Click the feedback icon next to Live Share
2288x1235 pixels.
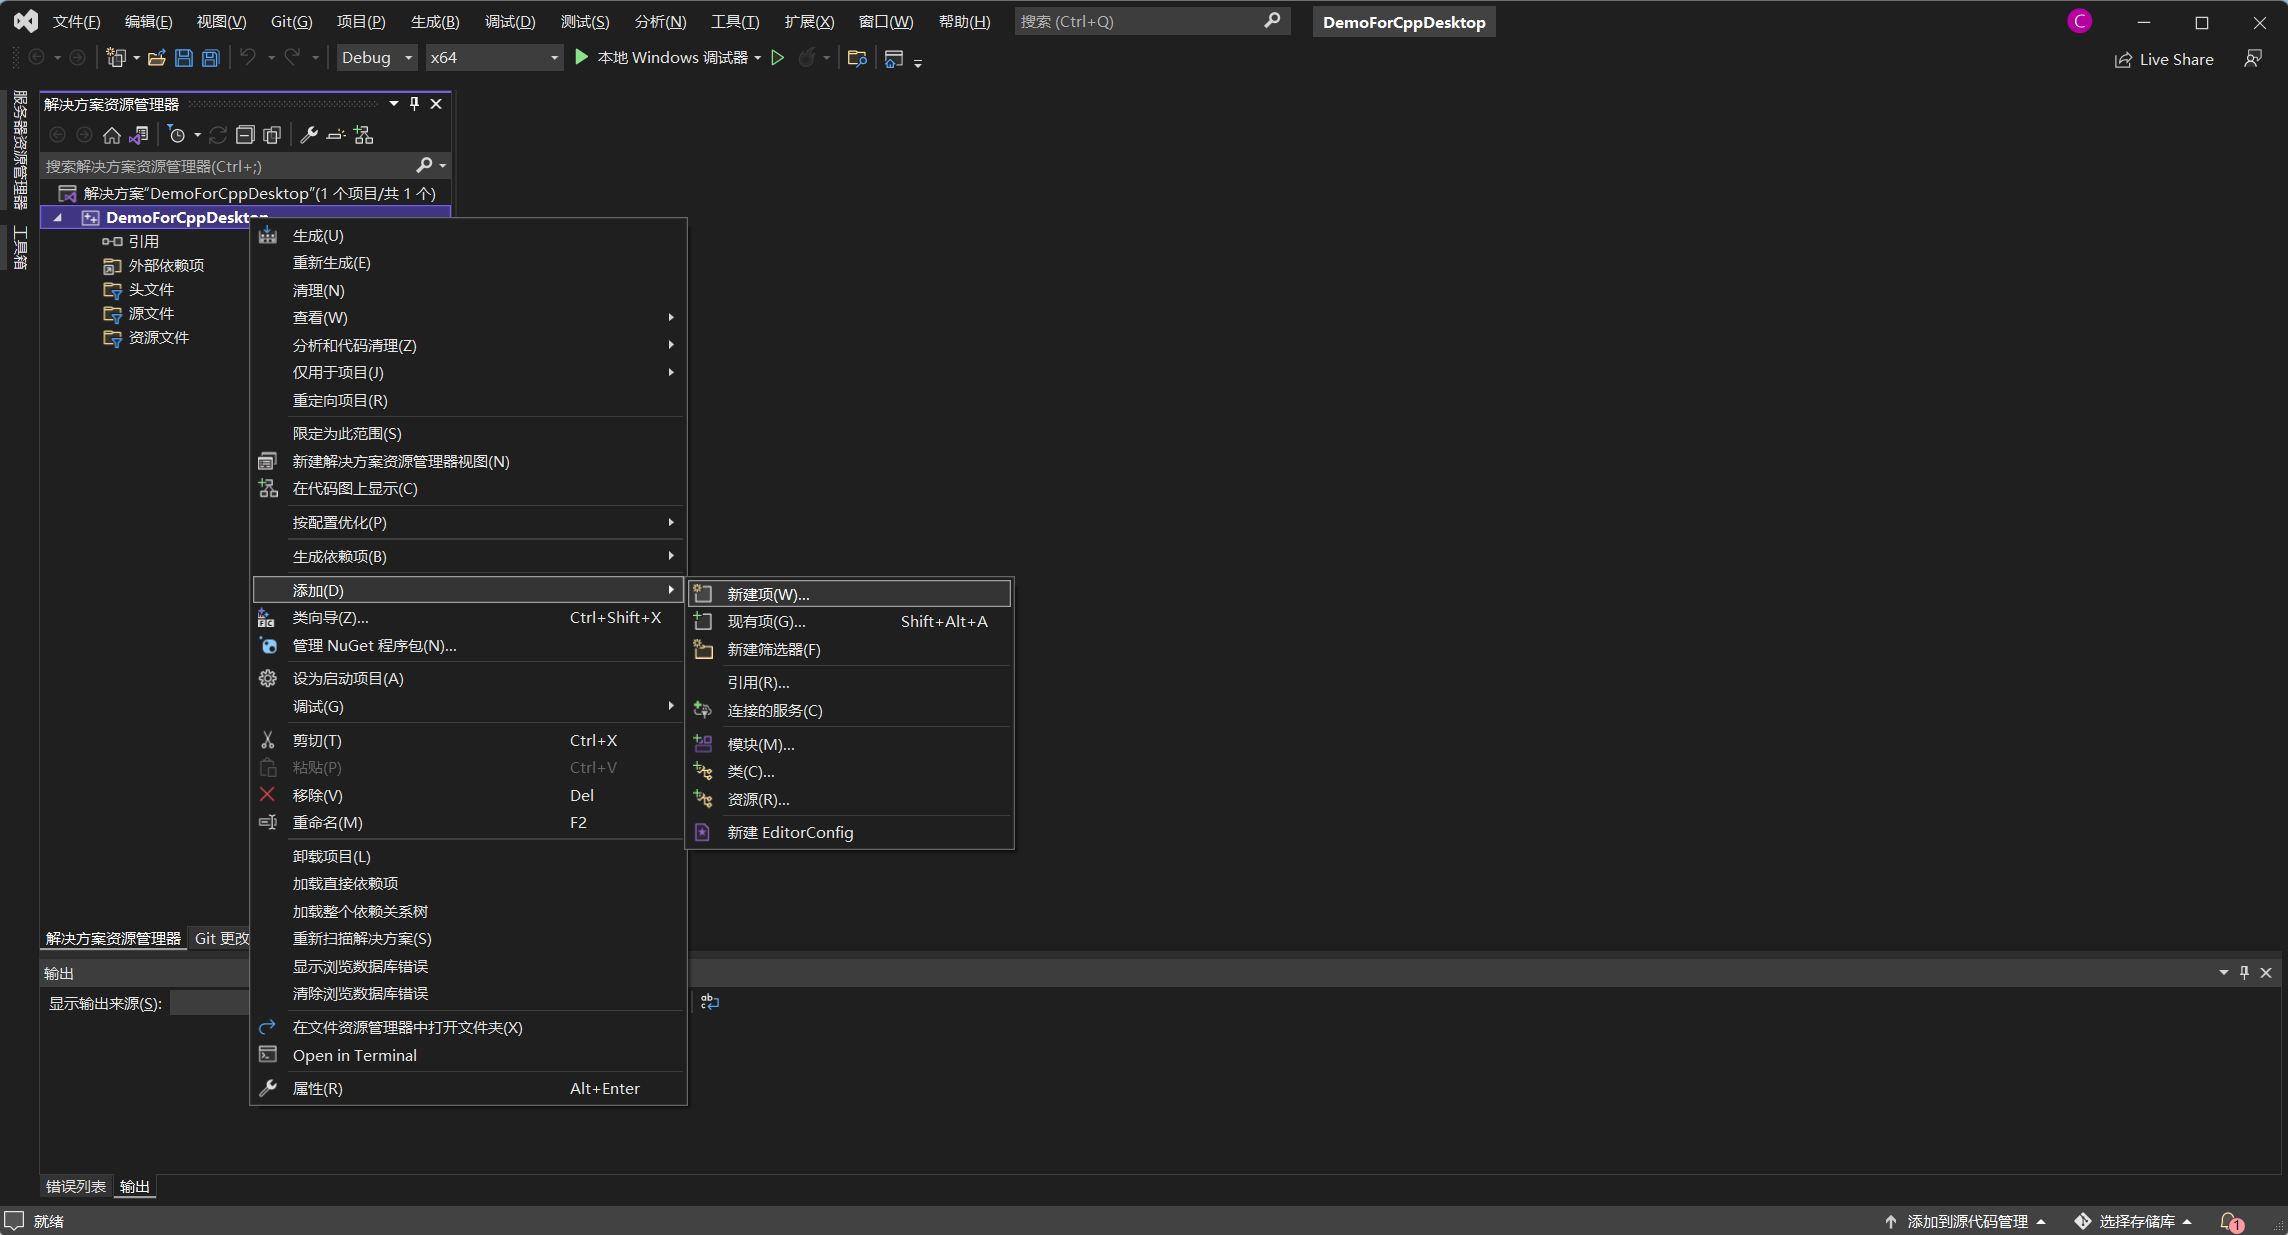pos(2253,60)
